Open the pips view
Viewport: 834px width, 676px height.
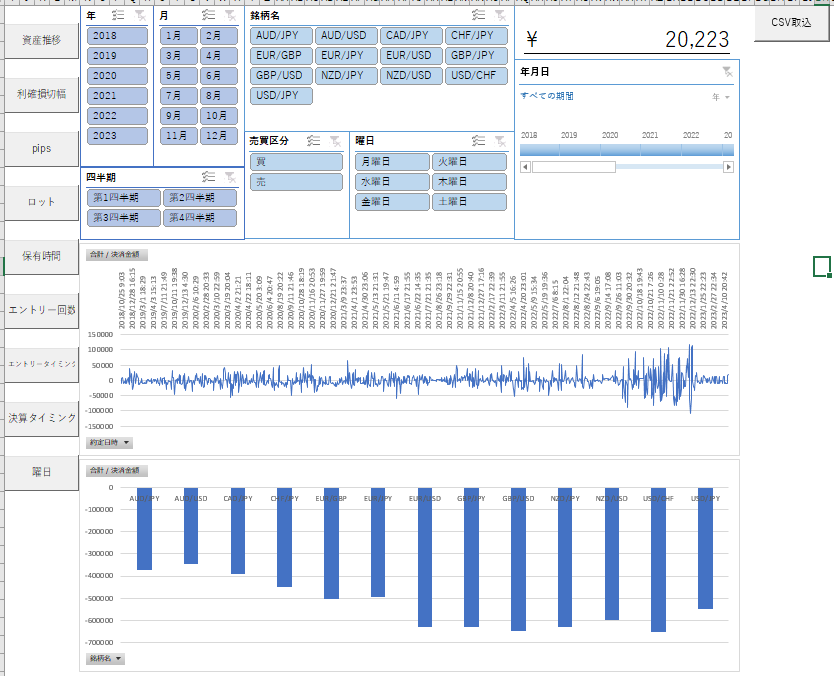point(41,149)
